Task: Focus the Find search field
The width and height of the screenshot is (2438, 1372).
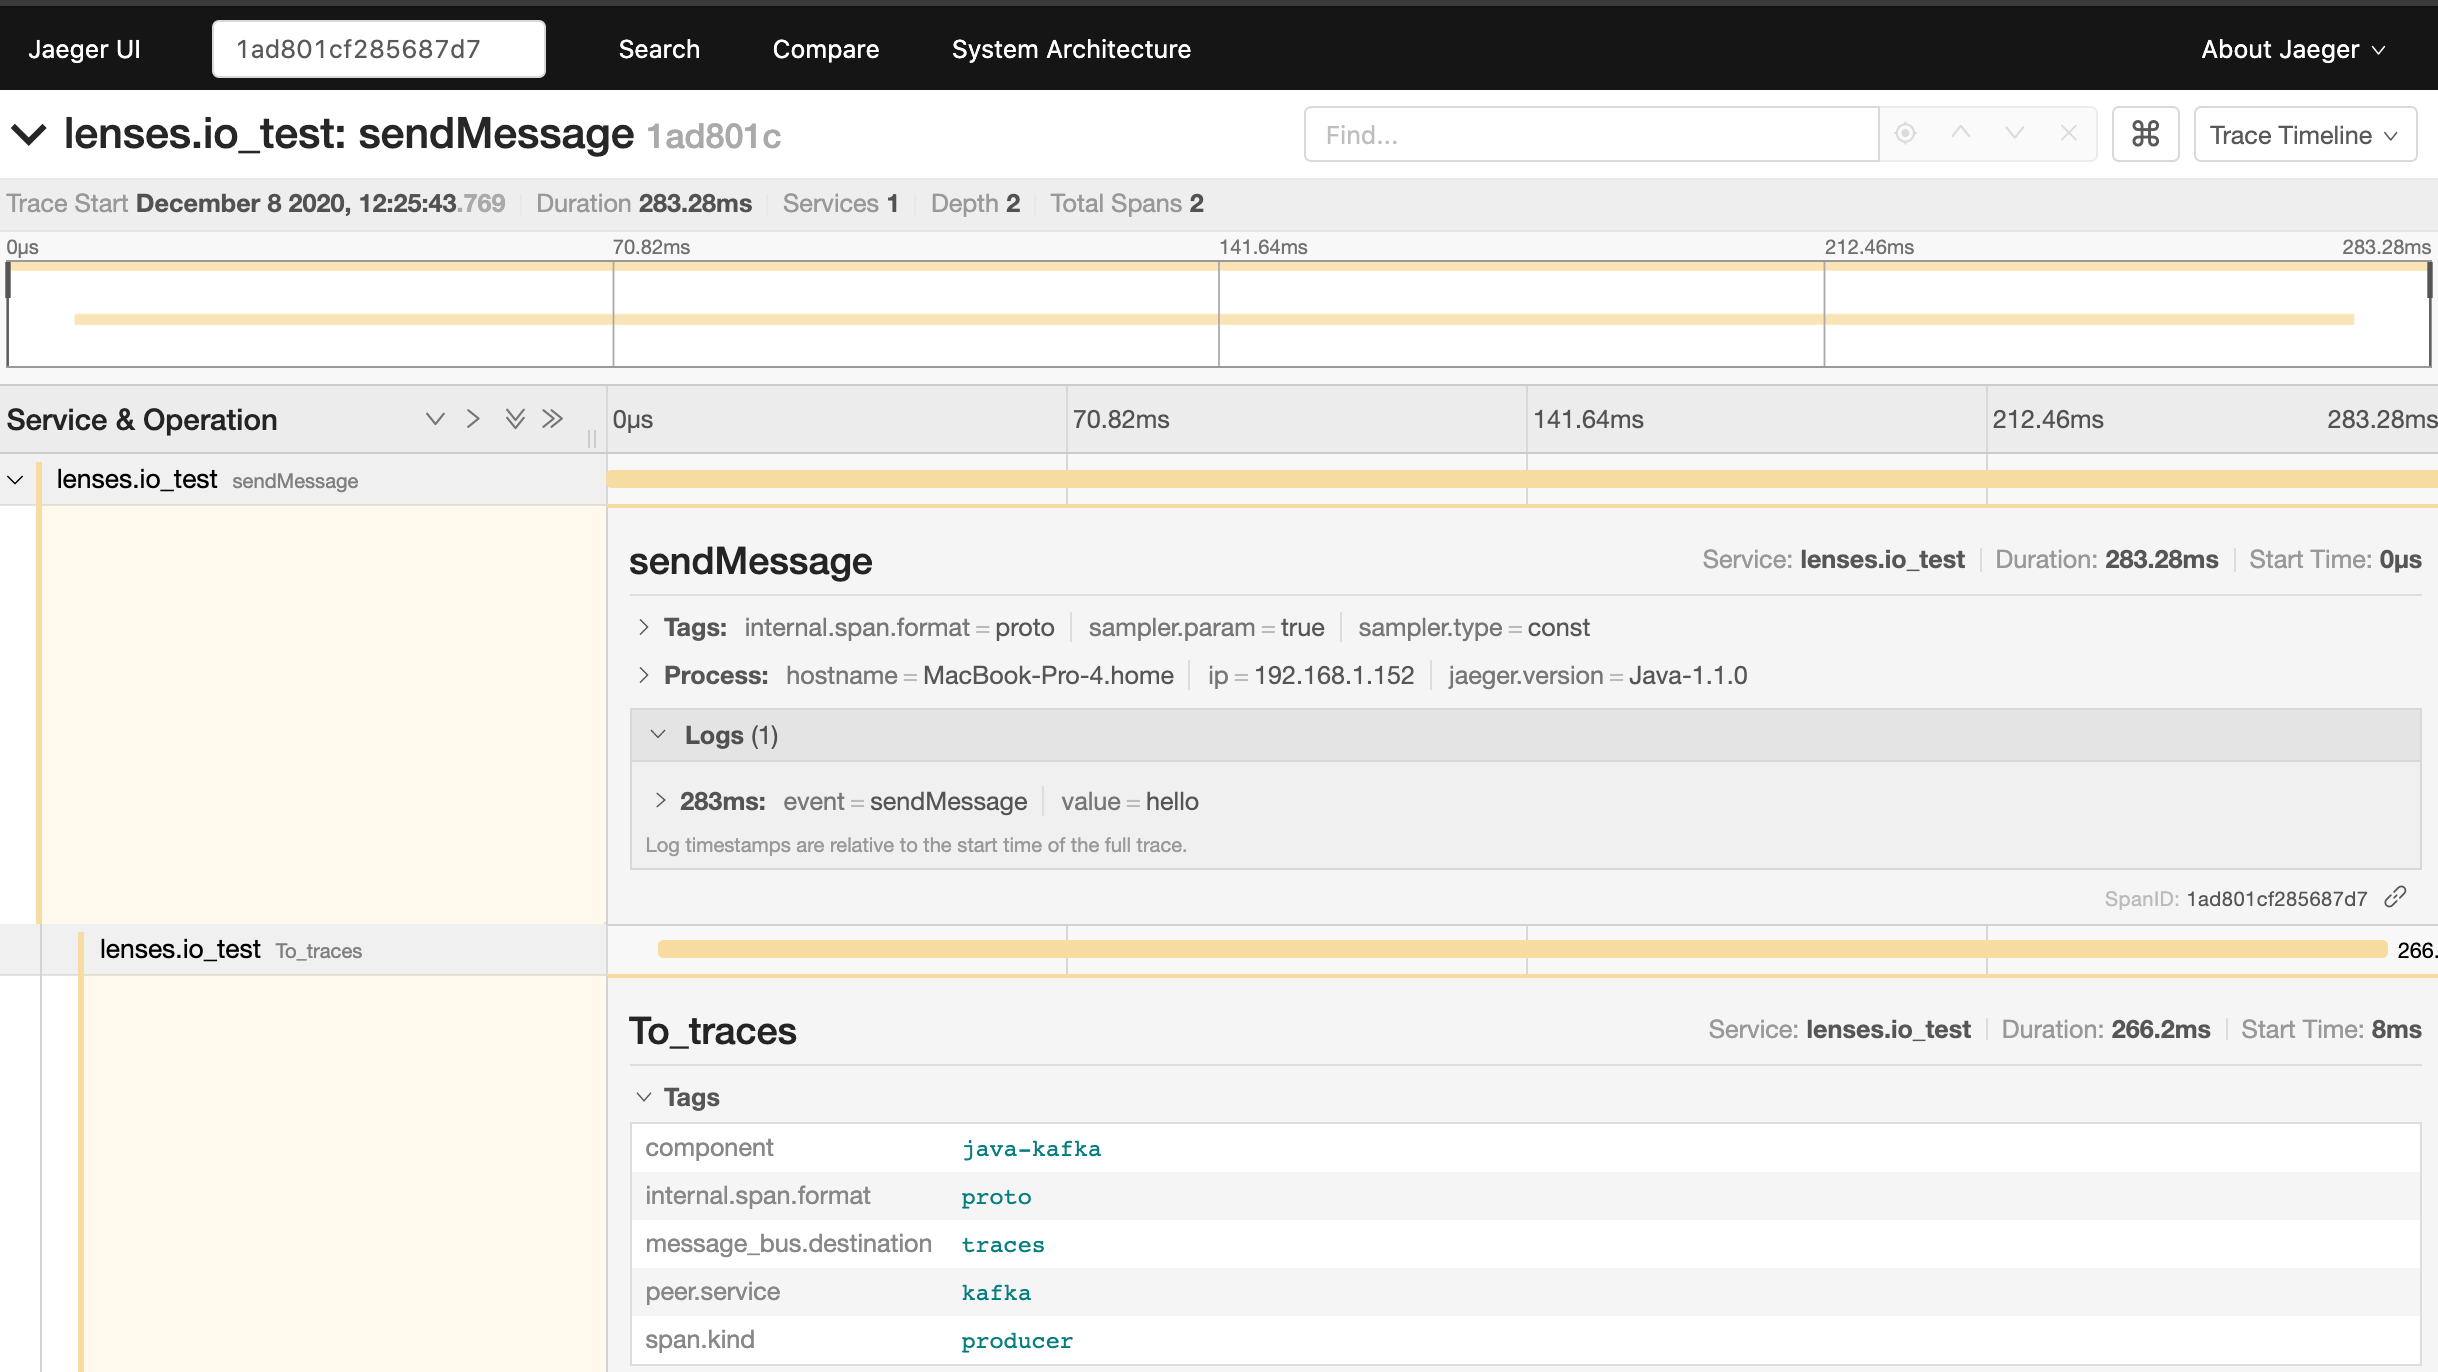Action: [1591, 134]
